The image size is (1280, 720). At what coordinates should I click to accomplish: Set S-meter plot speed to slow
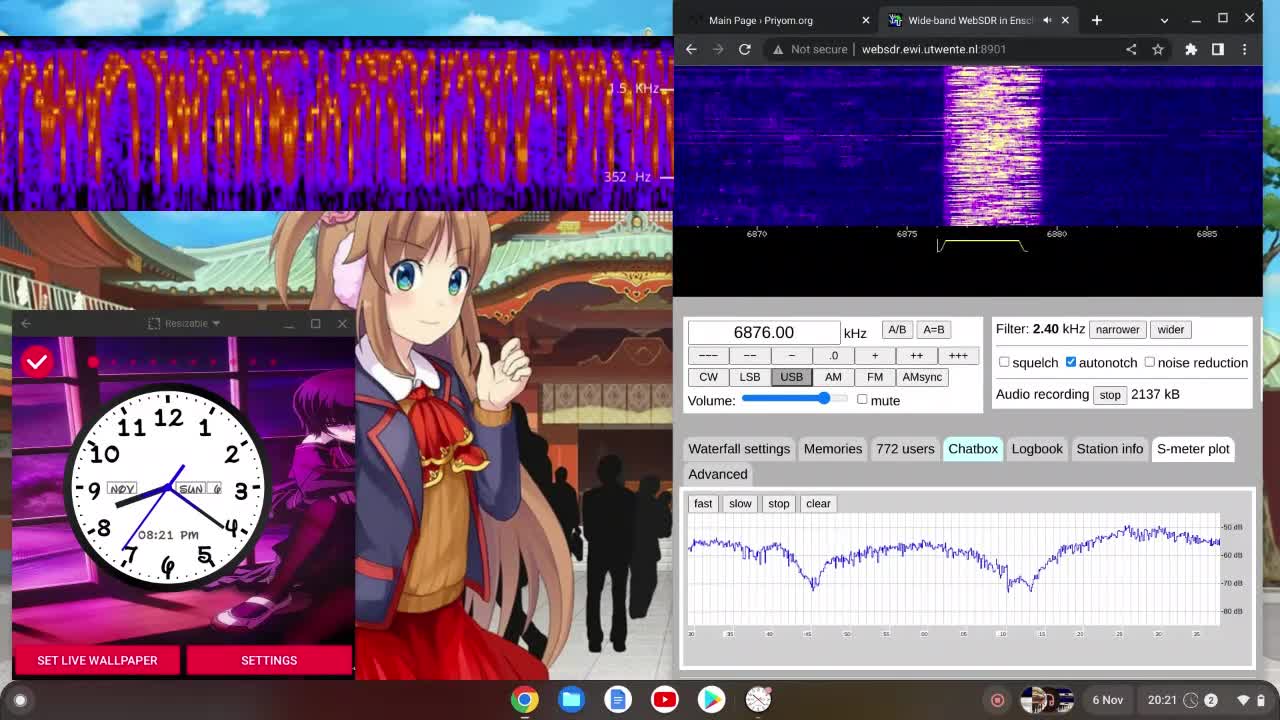[740, 503]
